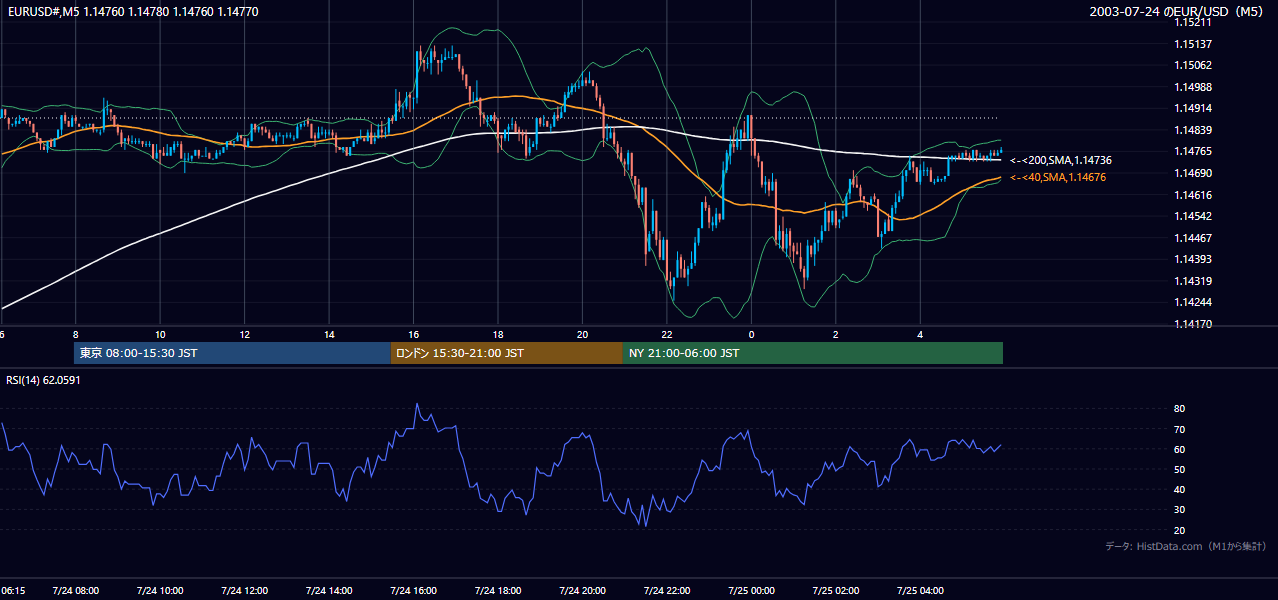
Task: Click price level 1.14690 on the axis
Action: click(1192, 173)
